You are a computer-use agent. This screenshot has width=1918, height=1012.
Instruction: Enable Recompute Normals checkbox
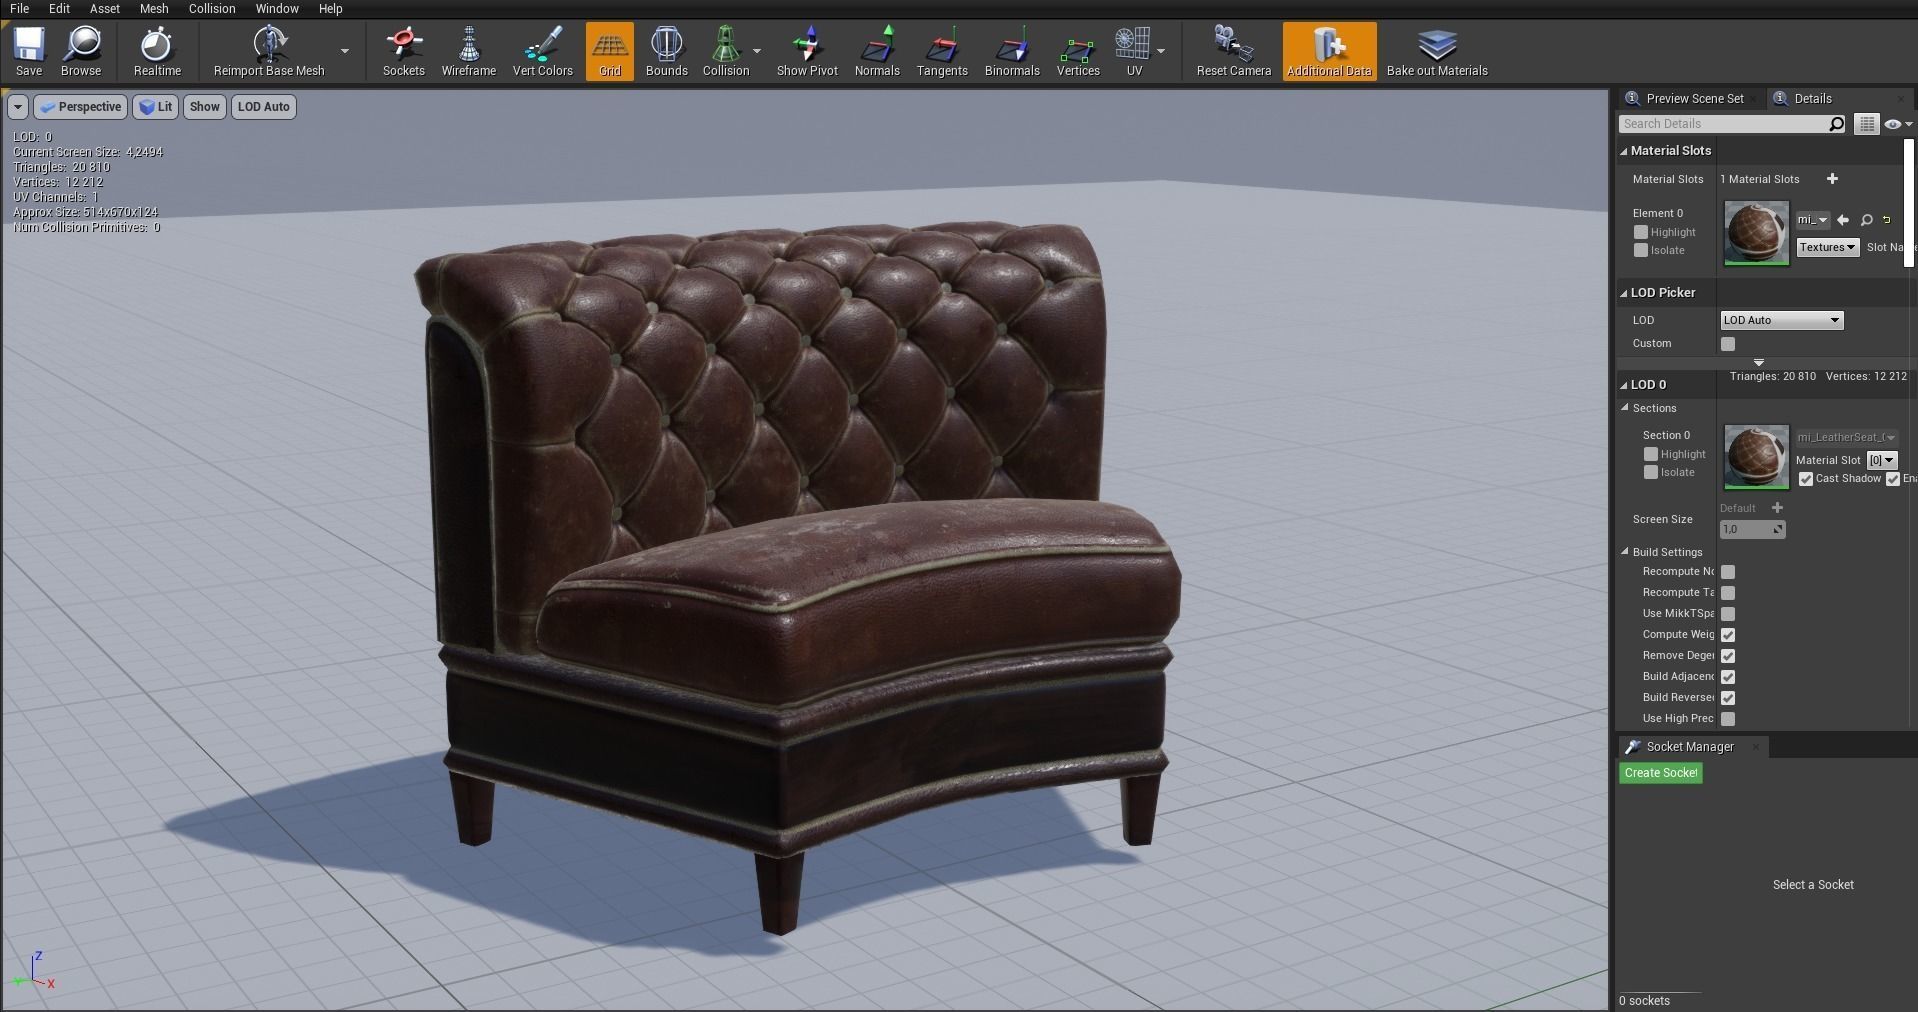coord(1728,572)
